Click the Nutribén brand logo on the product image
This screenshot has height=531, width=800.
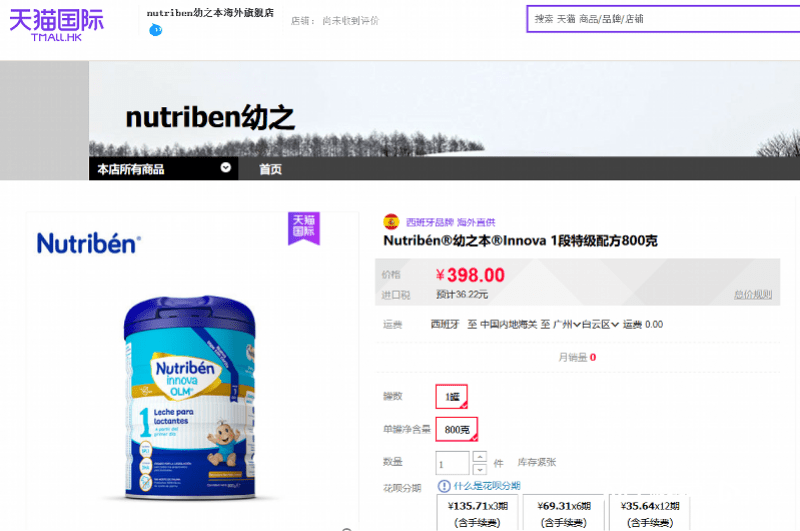[x=89, y=243]
